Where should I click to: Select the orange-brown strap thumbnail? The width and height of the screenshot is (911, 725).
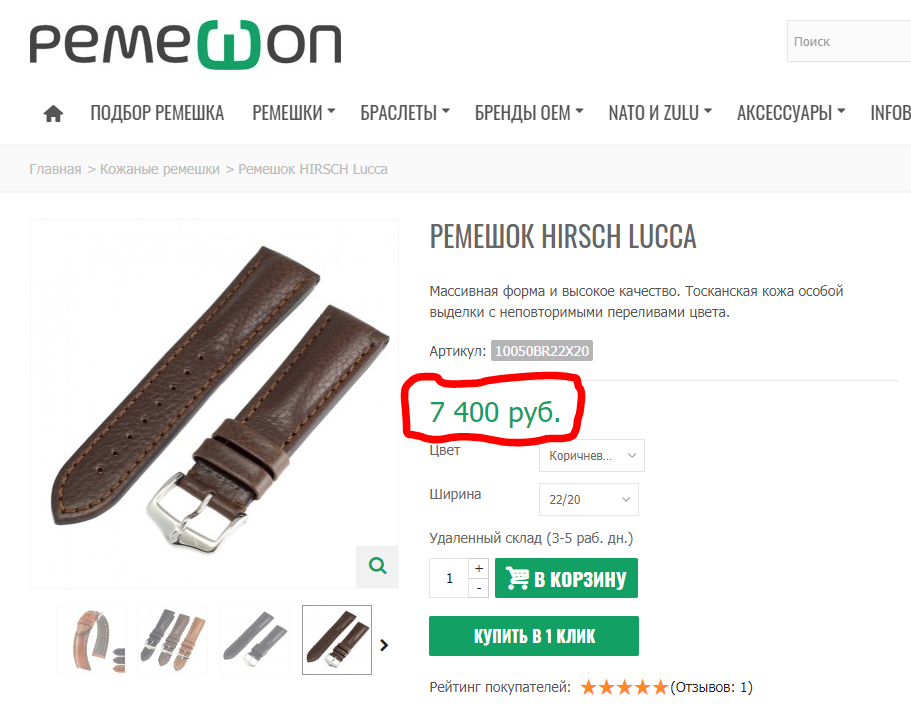(91, 640)
